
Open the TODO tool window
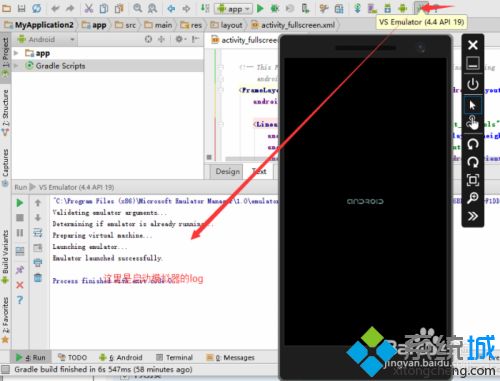point(72,358)
